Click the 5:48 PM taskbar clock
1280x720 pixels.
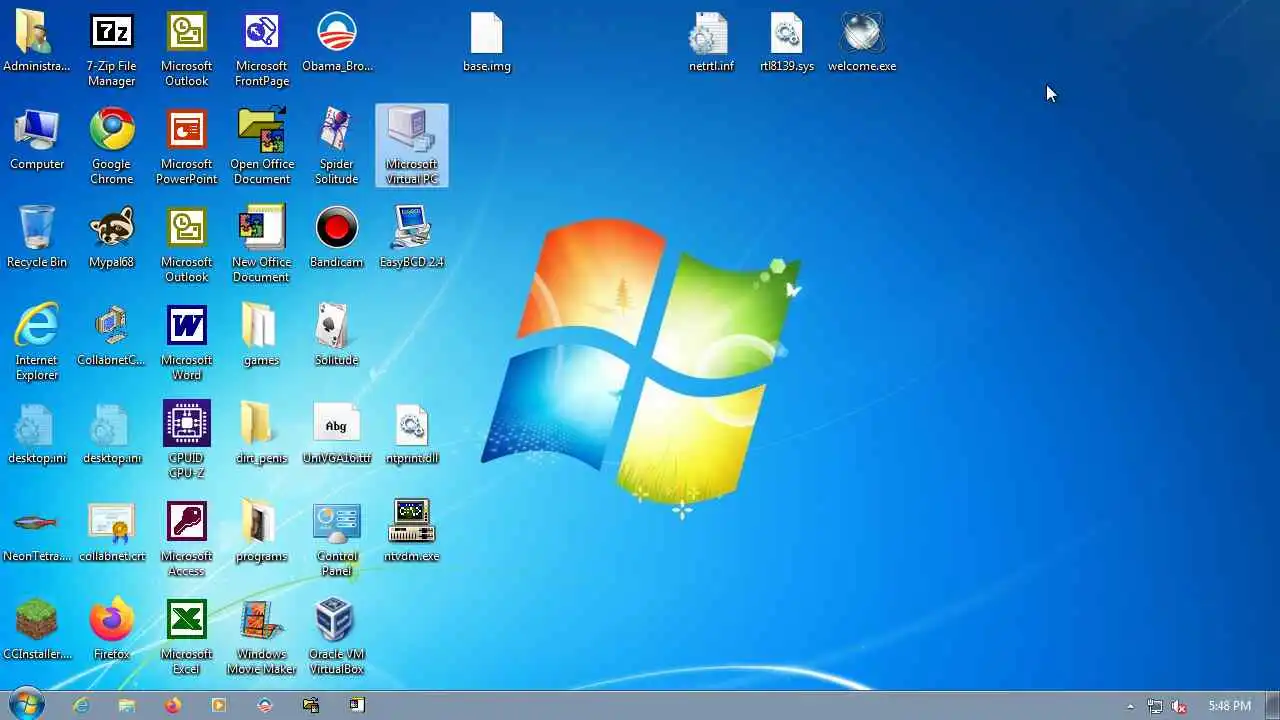coord(1229,706)
